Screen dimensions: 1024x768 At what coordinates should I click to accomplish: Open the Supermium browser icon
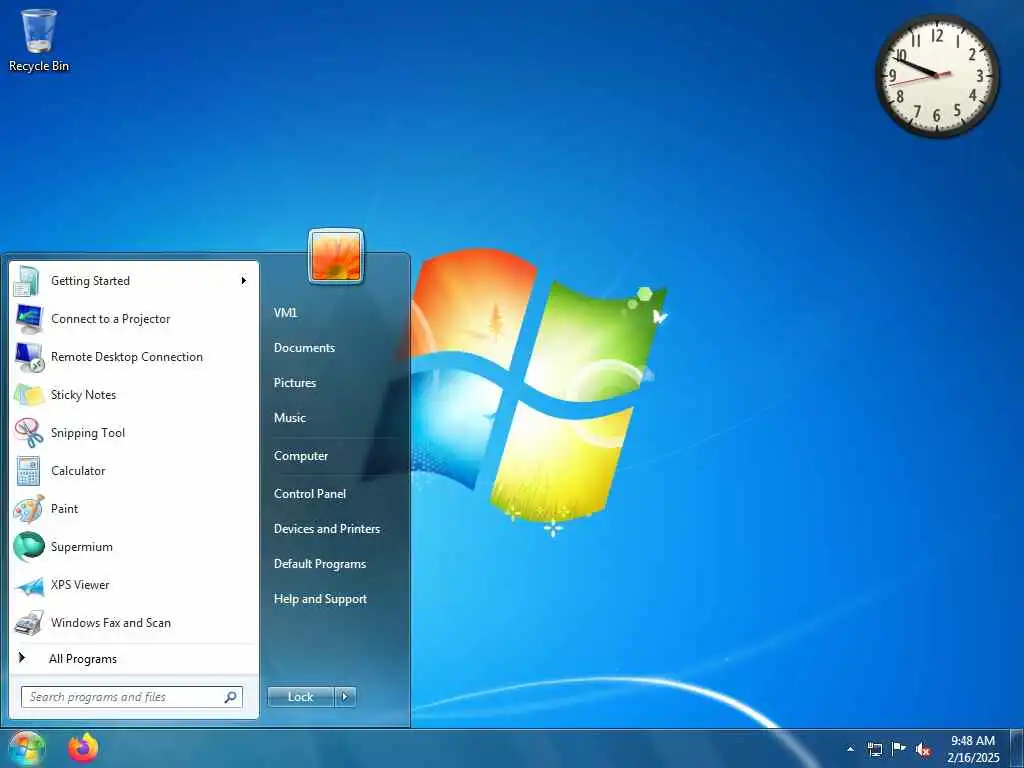[28, 547]
